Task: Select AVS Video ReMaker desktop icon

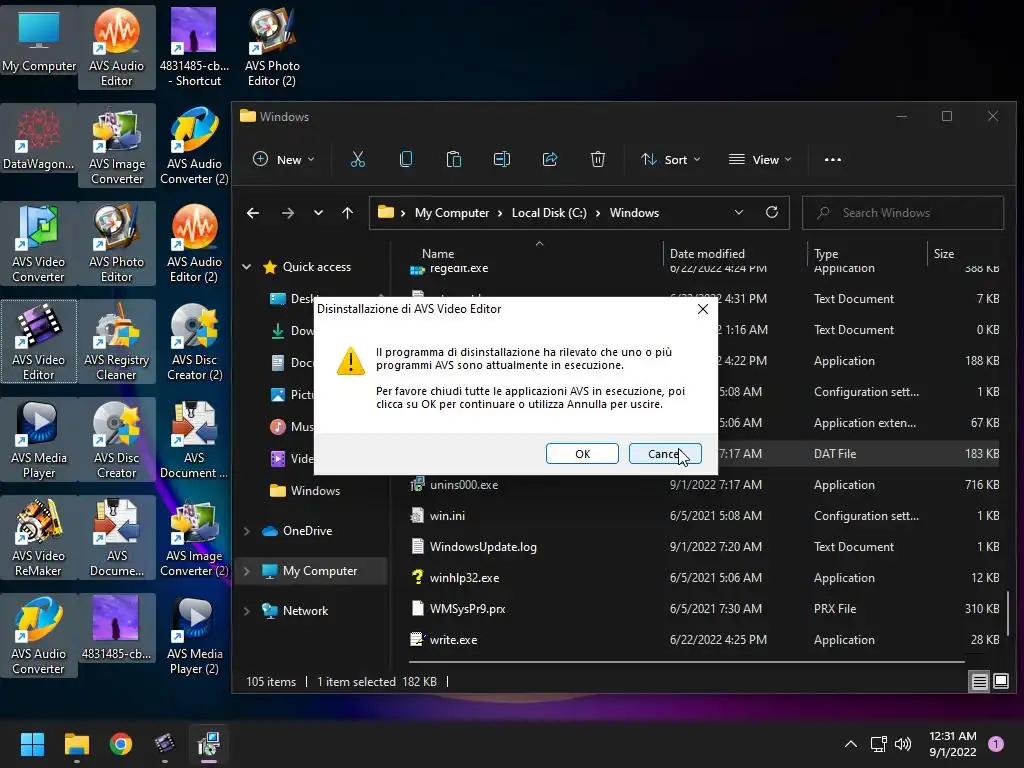Action: click(x=39, y=537)
